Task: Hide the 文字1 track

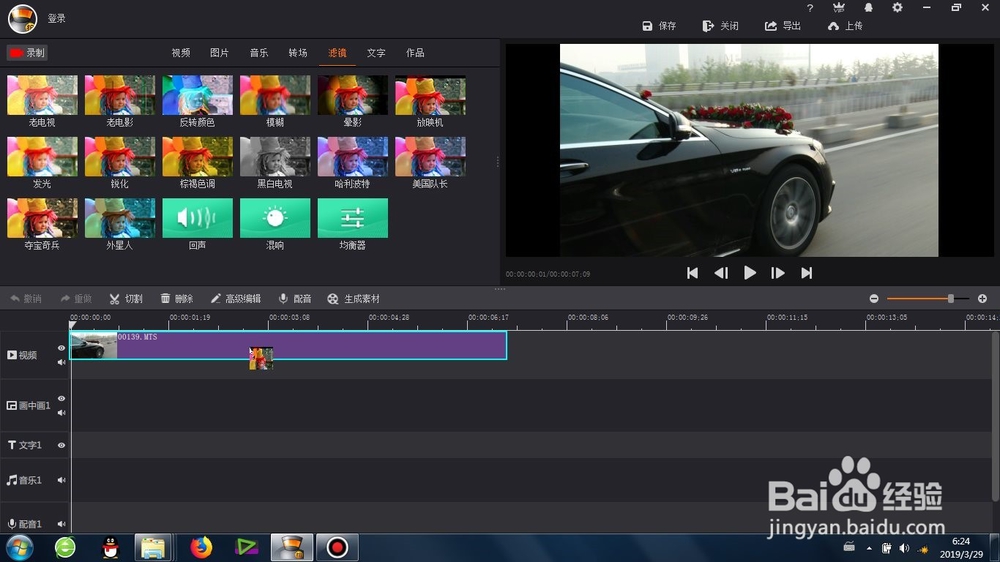Action: [x=61, y=445]
